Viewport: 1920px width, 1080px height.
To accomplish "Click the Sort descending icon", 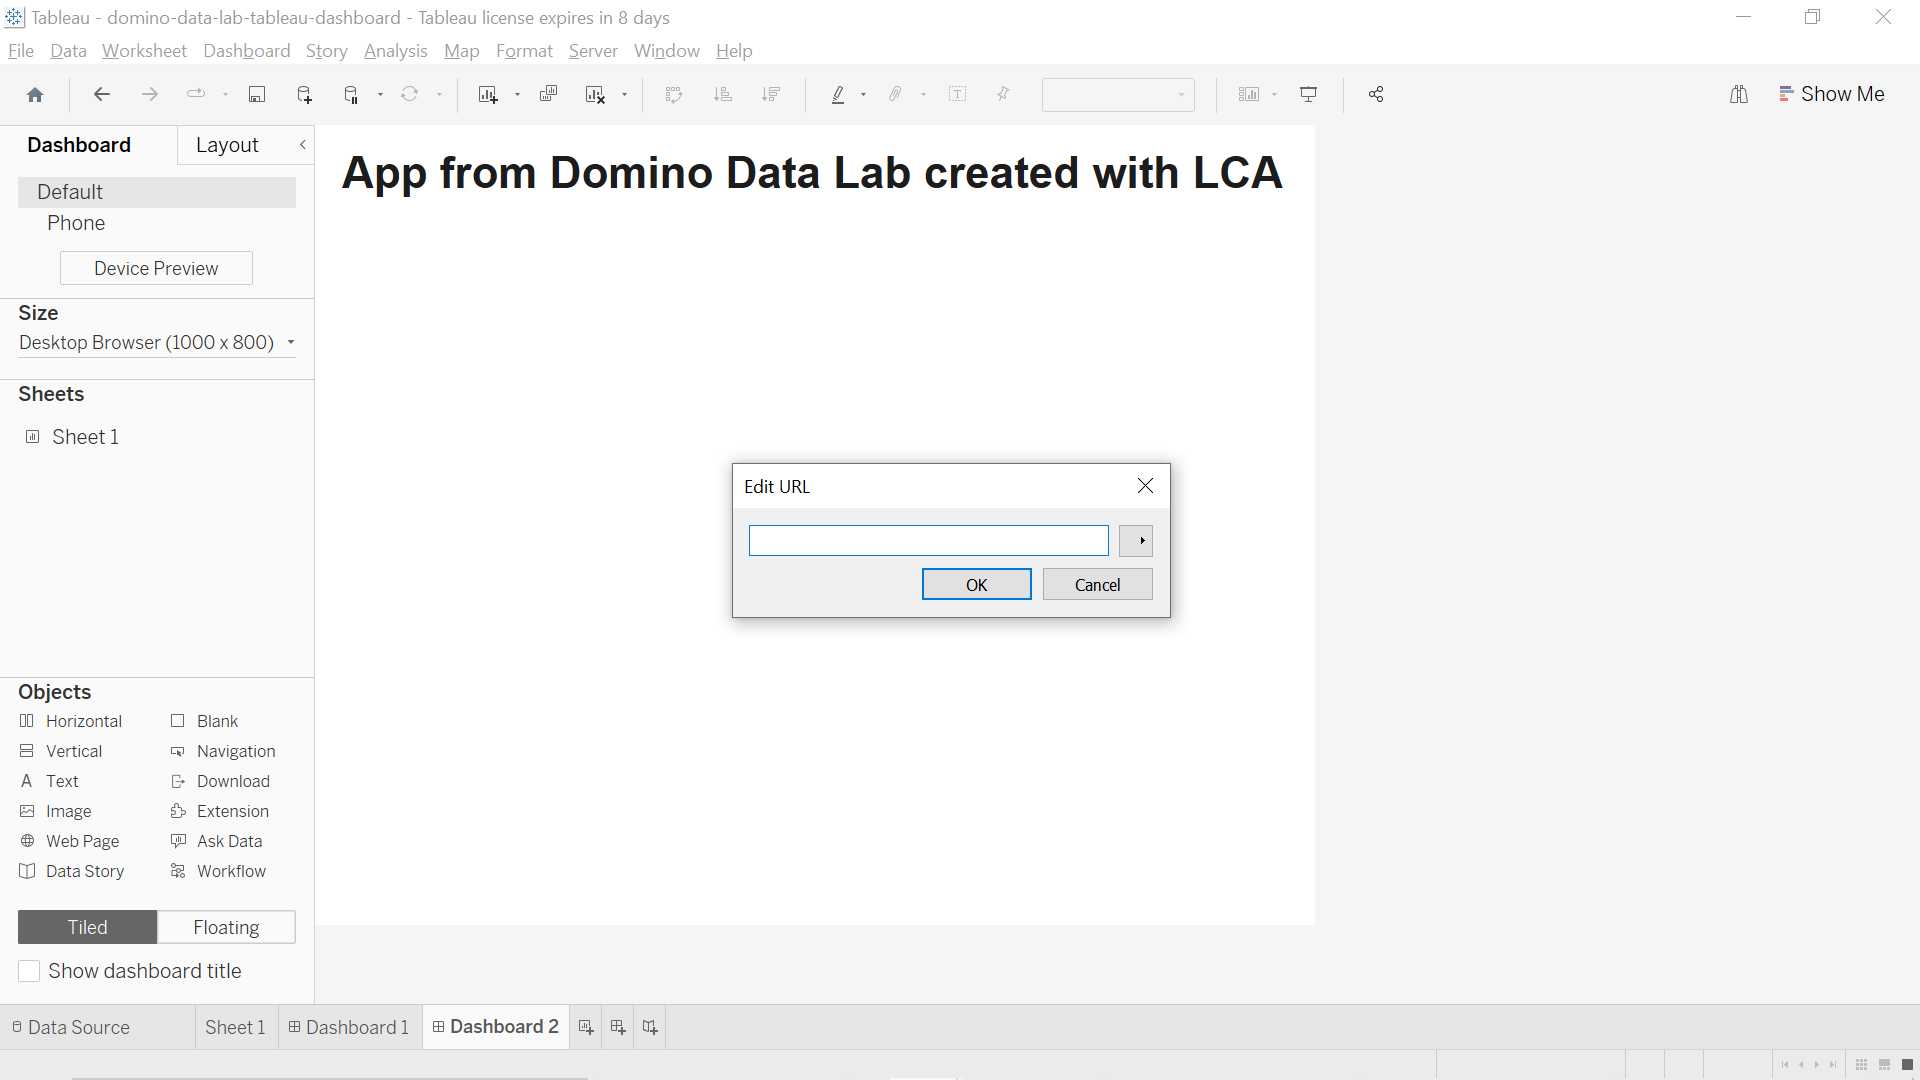I will point(770,94).
